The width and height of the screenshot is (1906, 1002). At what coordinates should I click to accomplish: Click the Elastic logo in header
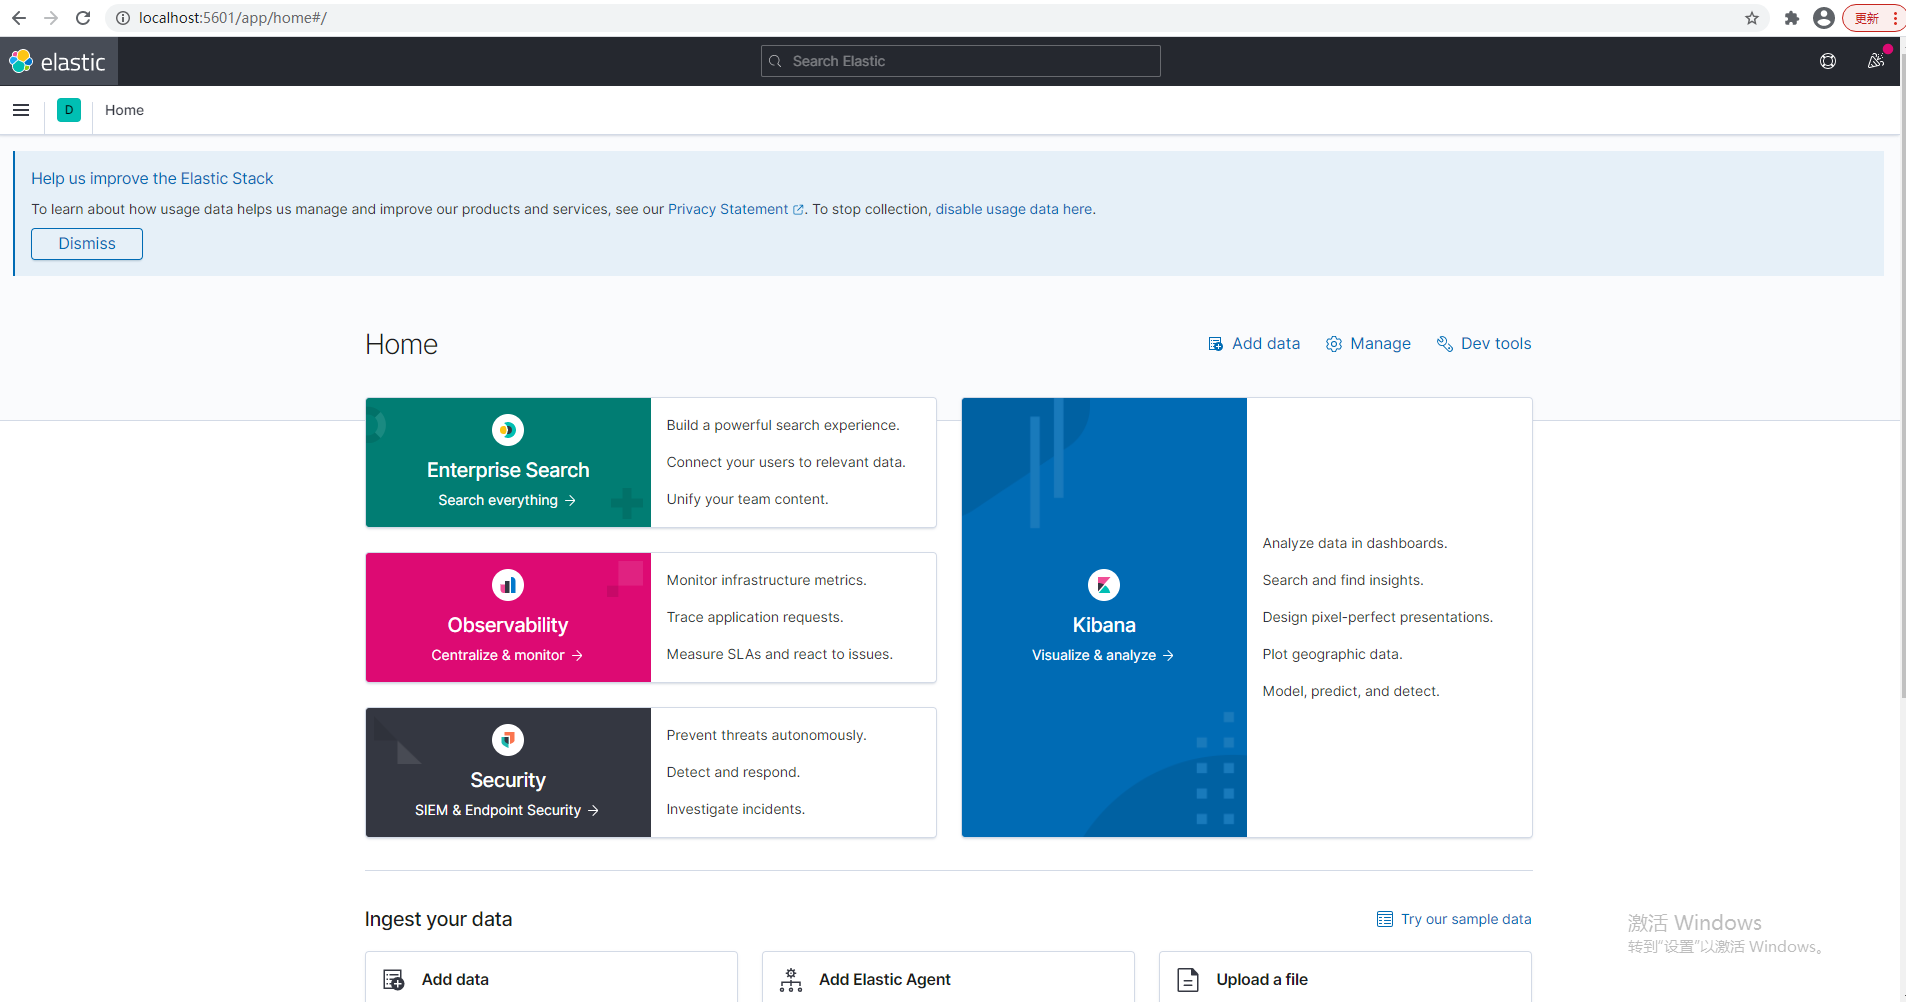(58, 62)
